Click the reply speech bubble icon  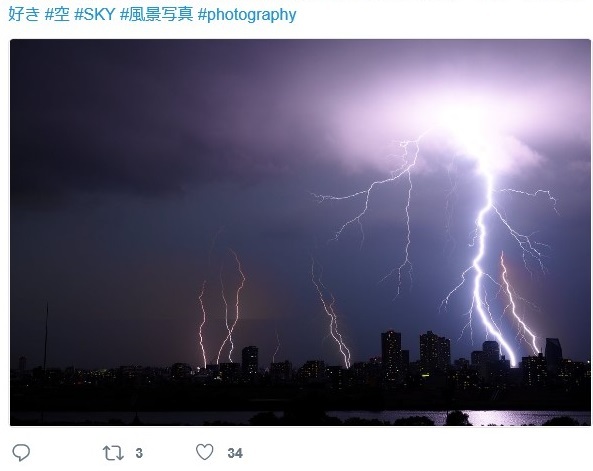21,452
